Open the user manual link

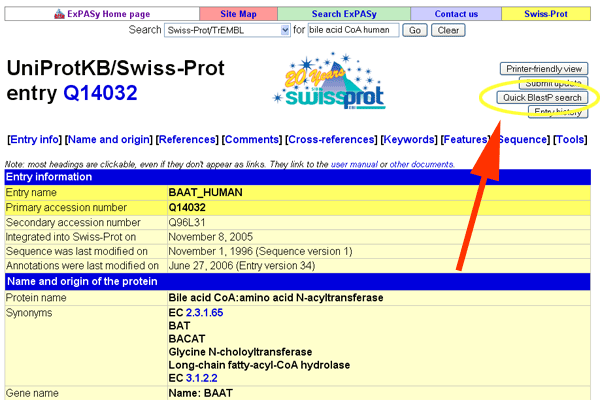tap(359, 163)
